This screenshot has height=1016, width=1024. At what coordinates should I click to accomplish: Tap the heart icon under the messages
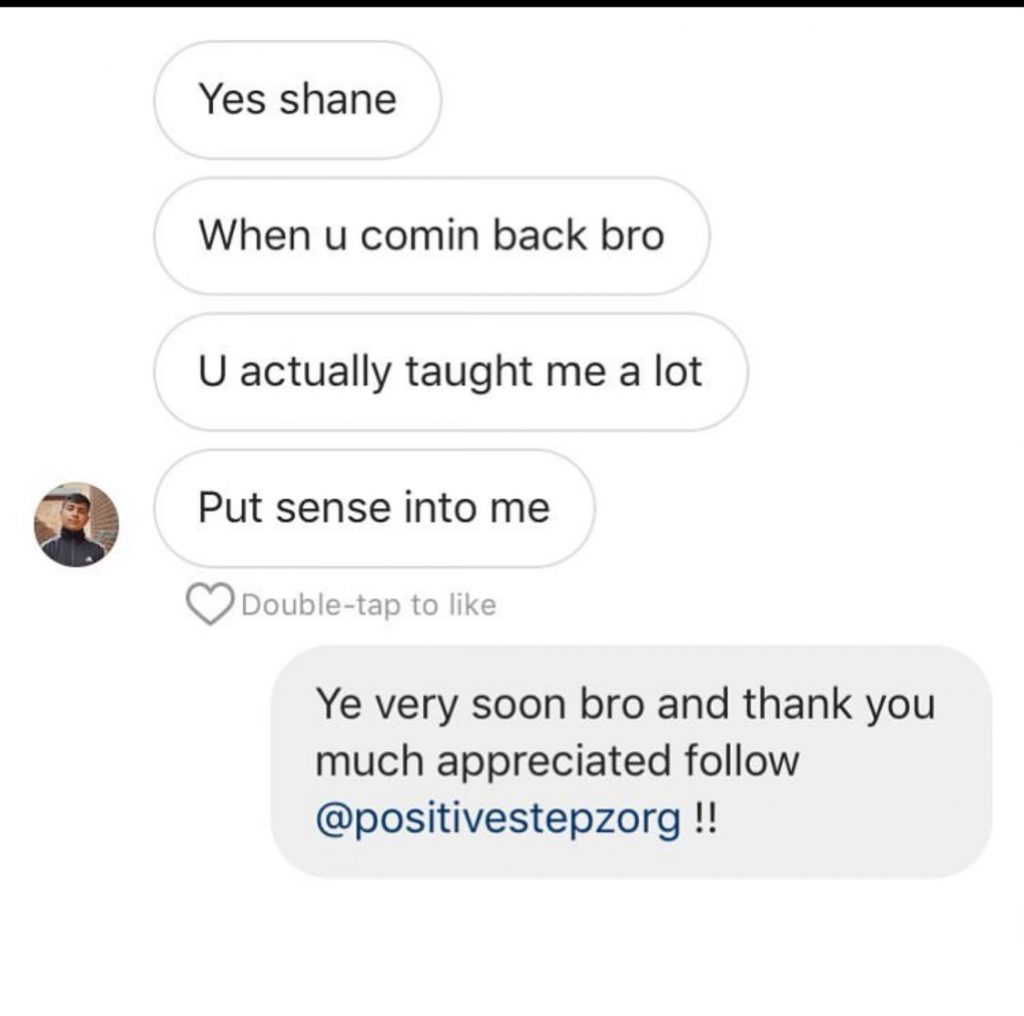coord(209,604)
